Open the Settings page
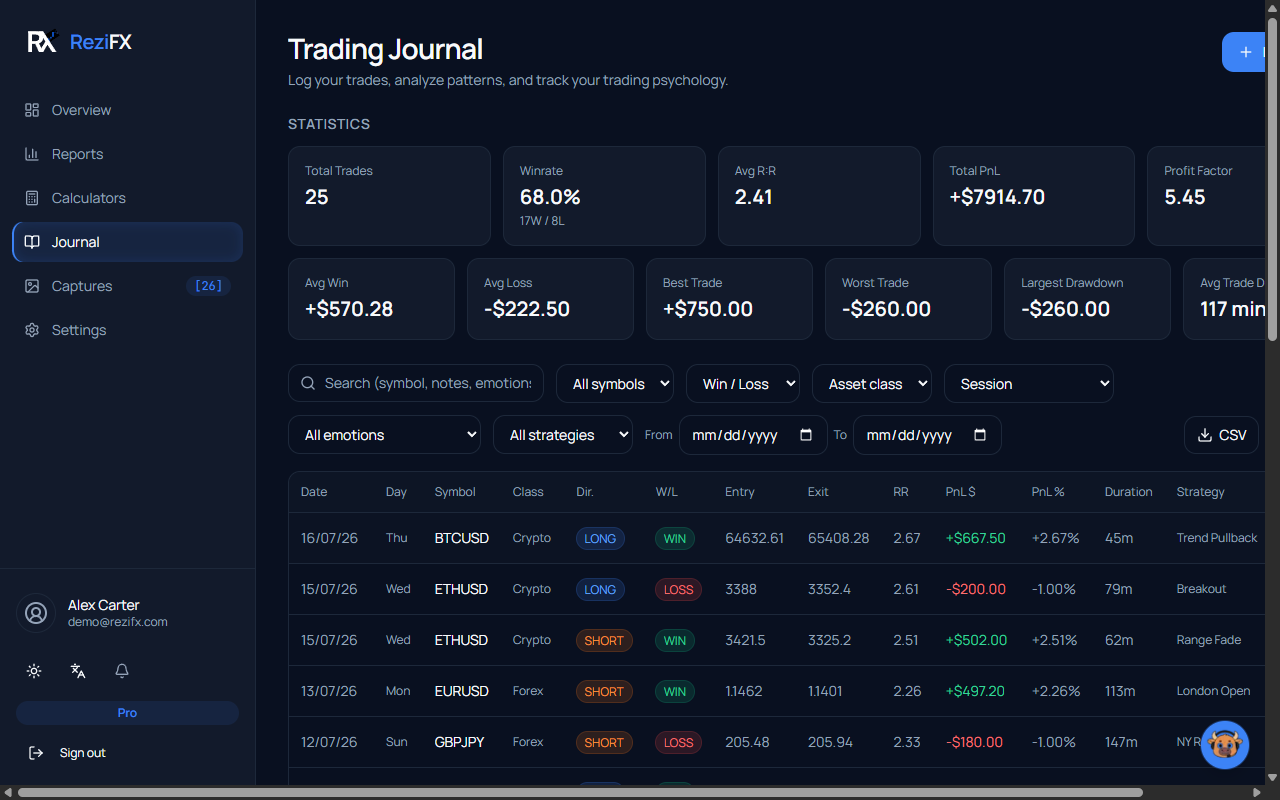This screenshot has width=1280, height=800. click(x=127, y=330)
